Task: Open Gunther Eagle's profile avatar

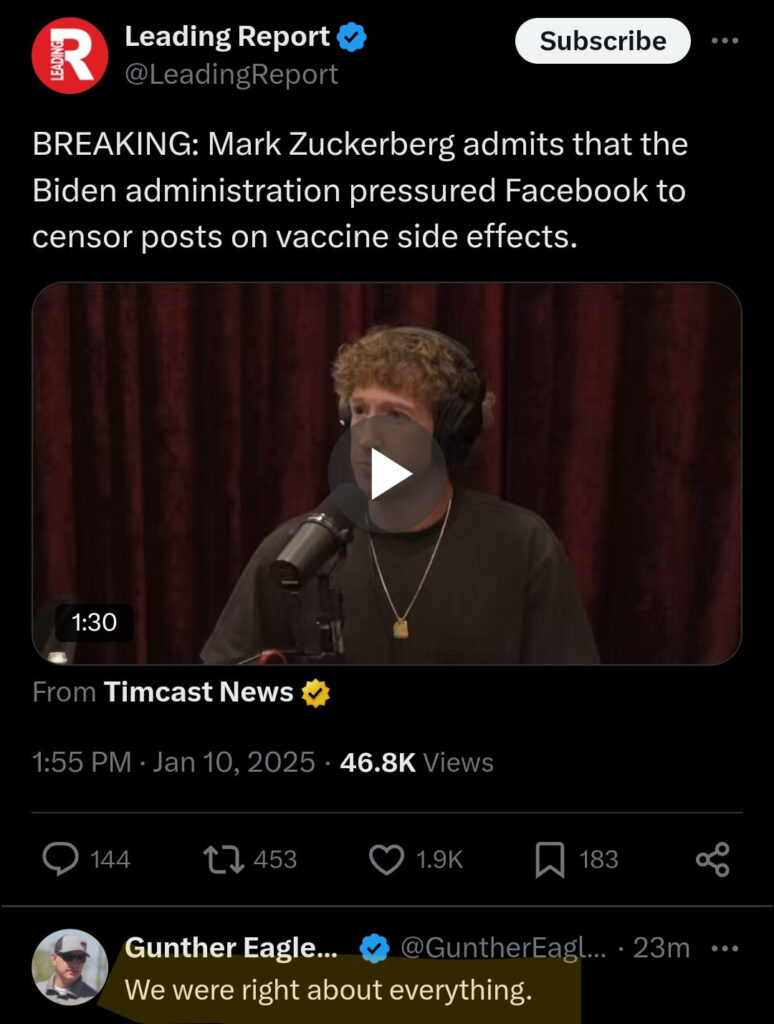Action: 69,966
